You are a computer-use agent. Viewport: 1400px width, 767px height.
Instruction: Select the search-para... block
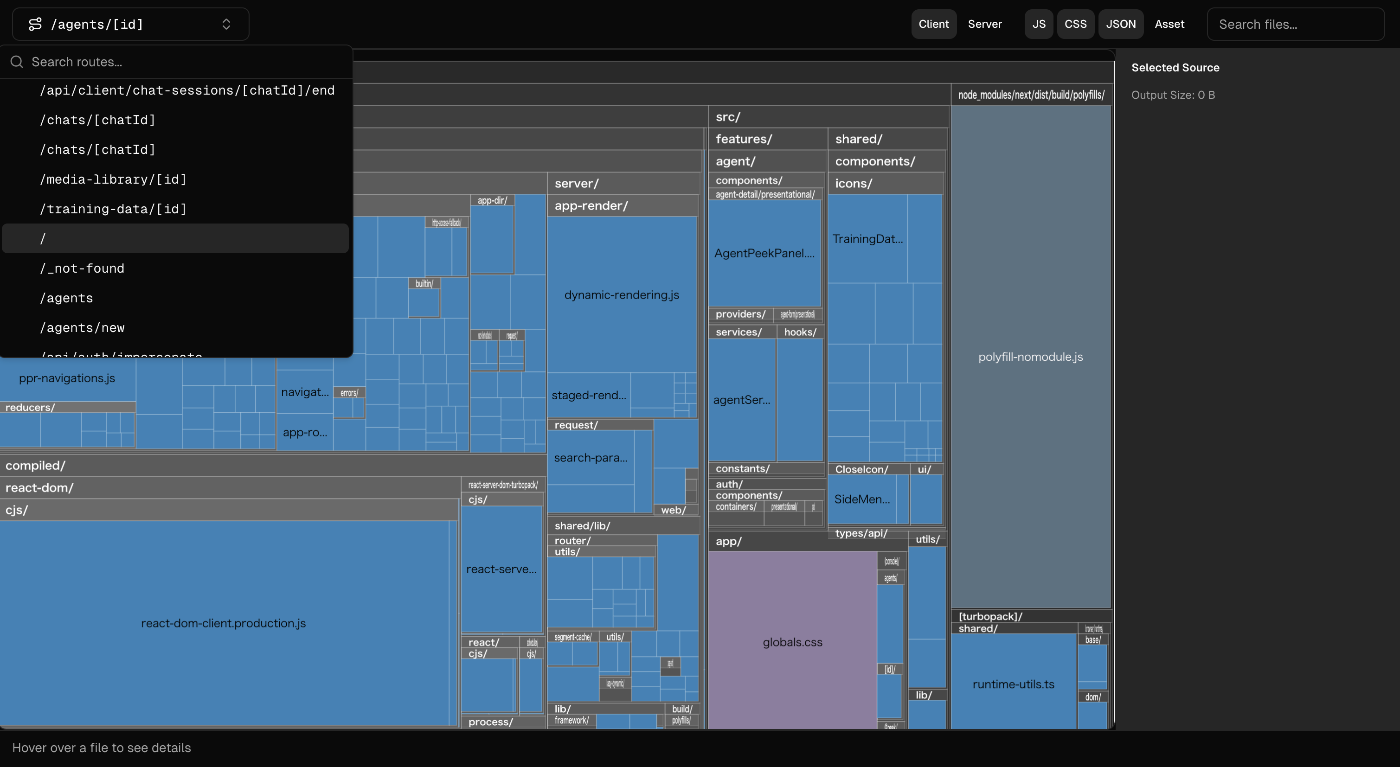[x=591, y=458]
